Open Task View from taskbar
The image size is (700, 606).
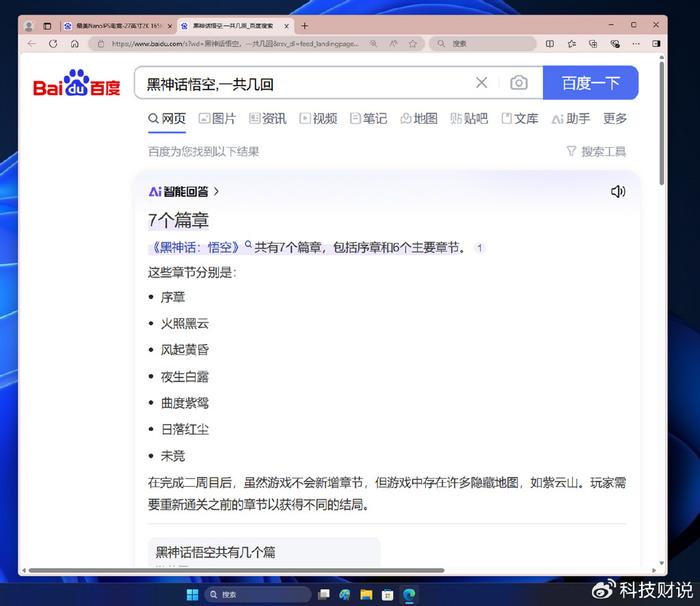point(324,594)
